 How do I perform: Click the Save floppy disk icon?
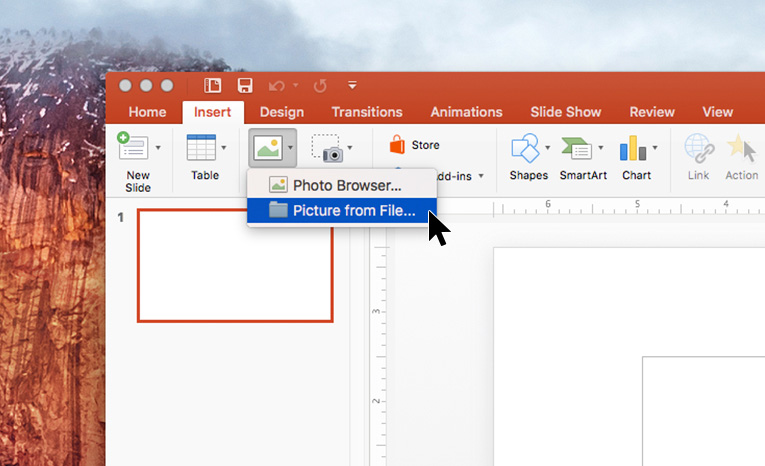tap(245, 85)
